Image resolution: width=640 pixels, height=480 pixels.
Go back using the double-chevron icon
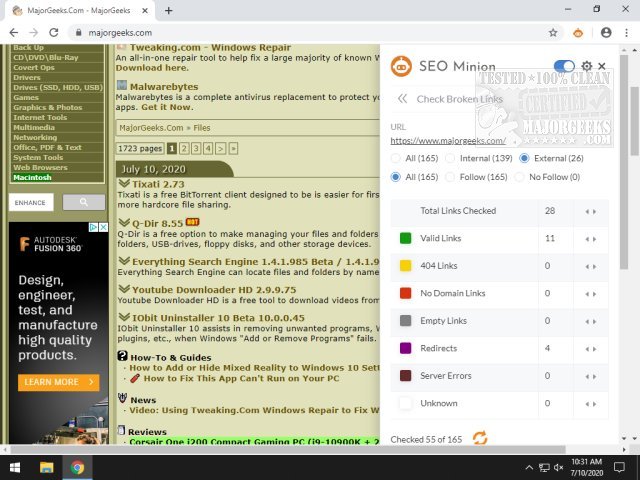point(402,99)
